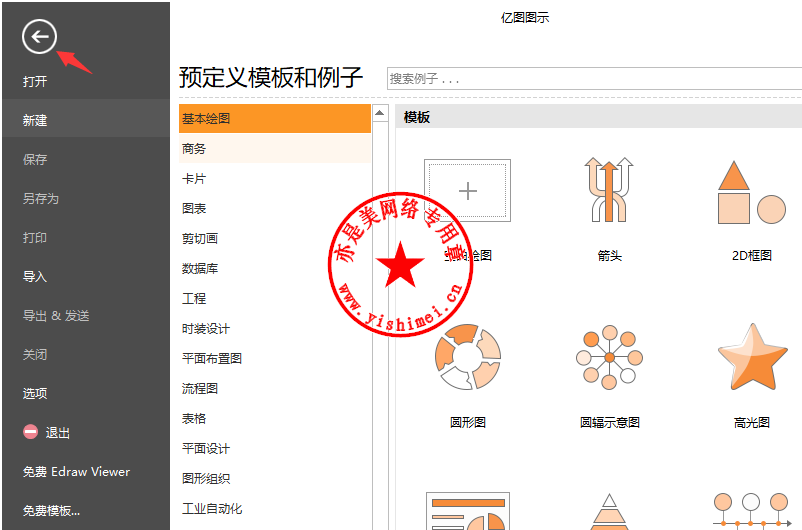This screenshot has height=530, width=802.
Task: Focus the 搜索例子 search field
Action: click(594, 79)
